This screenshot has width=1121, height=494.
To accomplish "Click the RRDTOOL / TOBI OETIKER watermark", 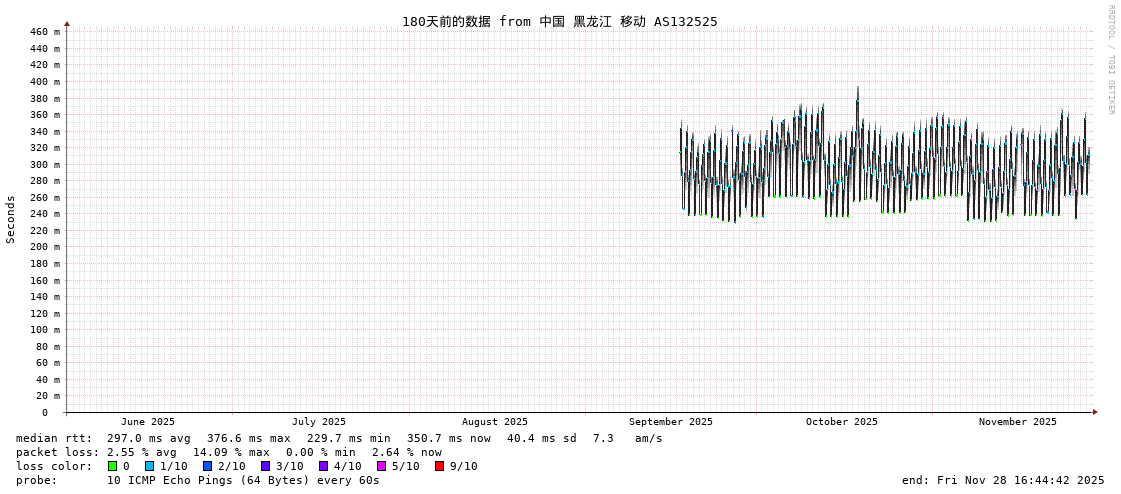I will point(1110,60).
